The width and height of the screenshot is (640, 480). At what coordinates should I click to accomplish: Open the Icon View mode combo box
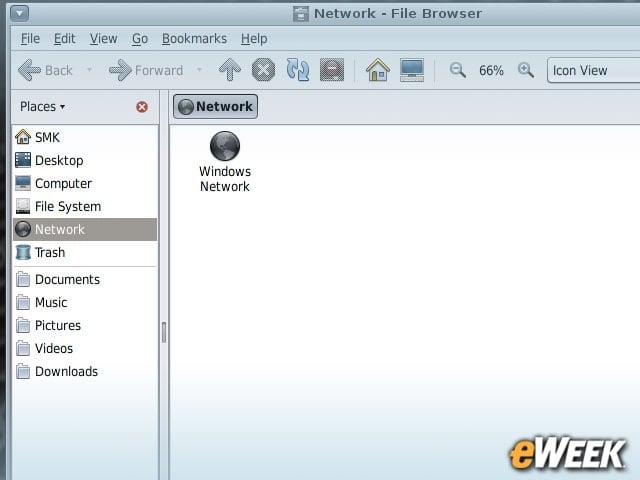pos(593,70)
